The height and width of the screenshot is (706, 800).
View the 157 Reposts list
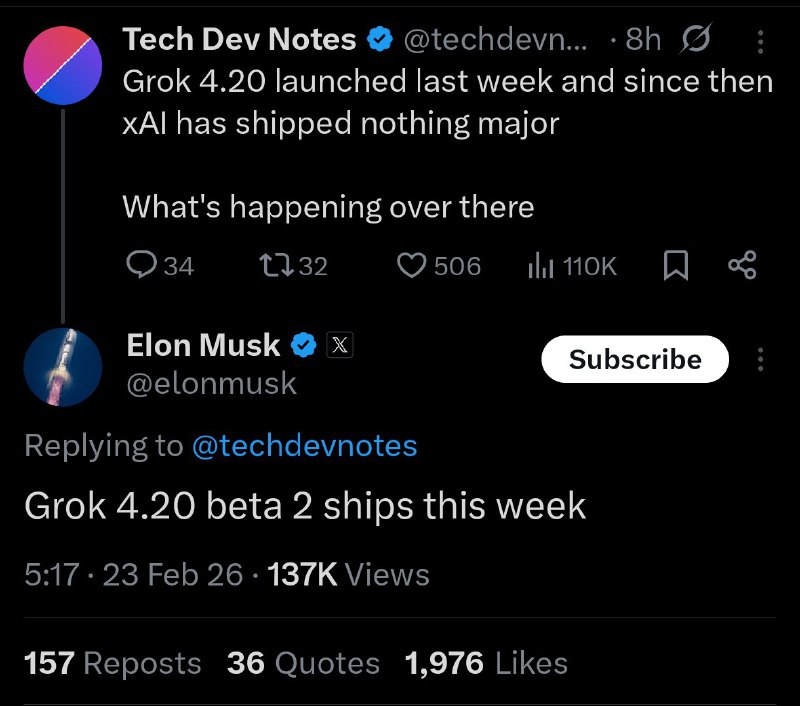tap(112, 663)
